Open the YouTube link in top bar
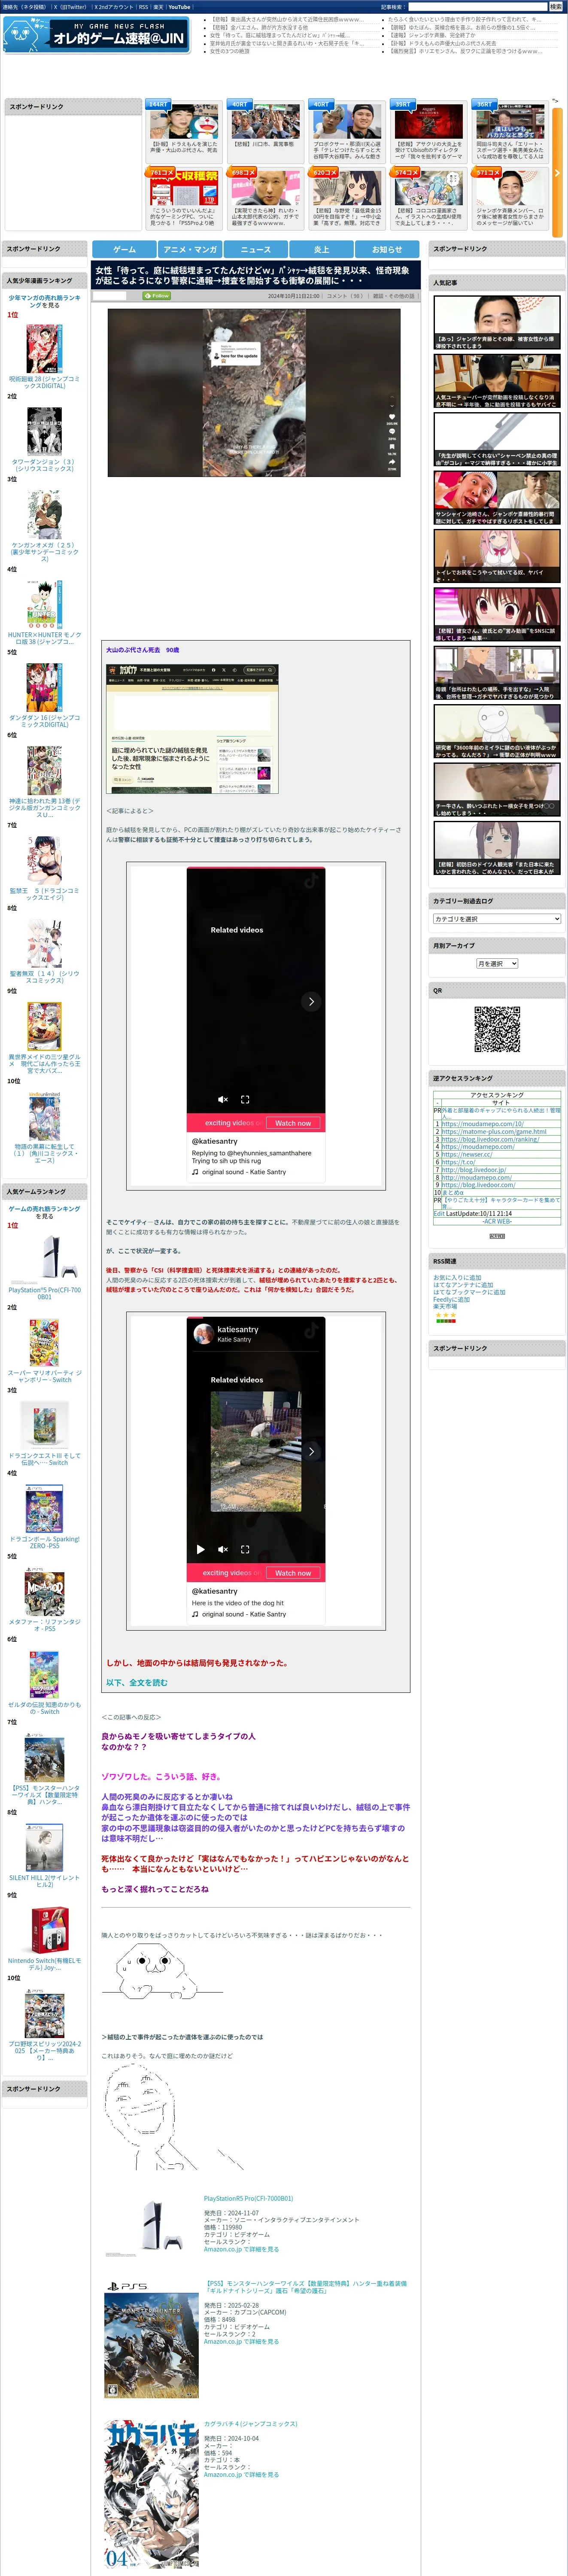The width and height of the screenshot is (568, 2576). (x=179, y=7)
